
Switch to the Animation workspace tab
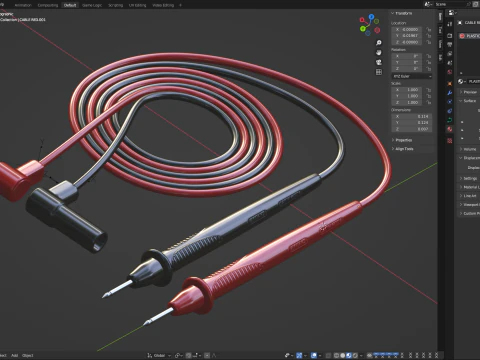click(23, 5)
